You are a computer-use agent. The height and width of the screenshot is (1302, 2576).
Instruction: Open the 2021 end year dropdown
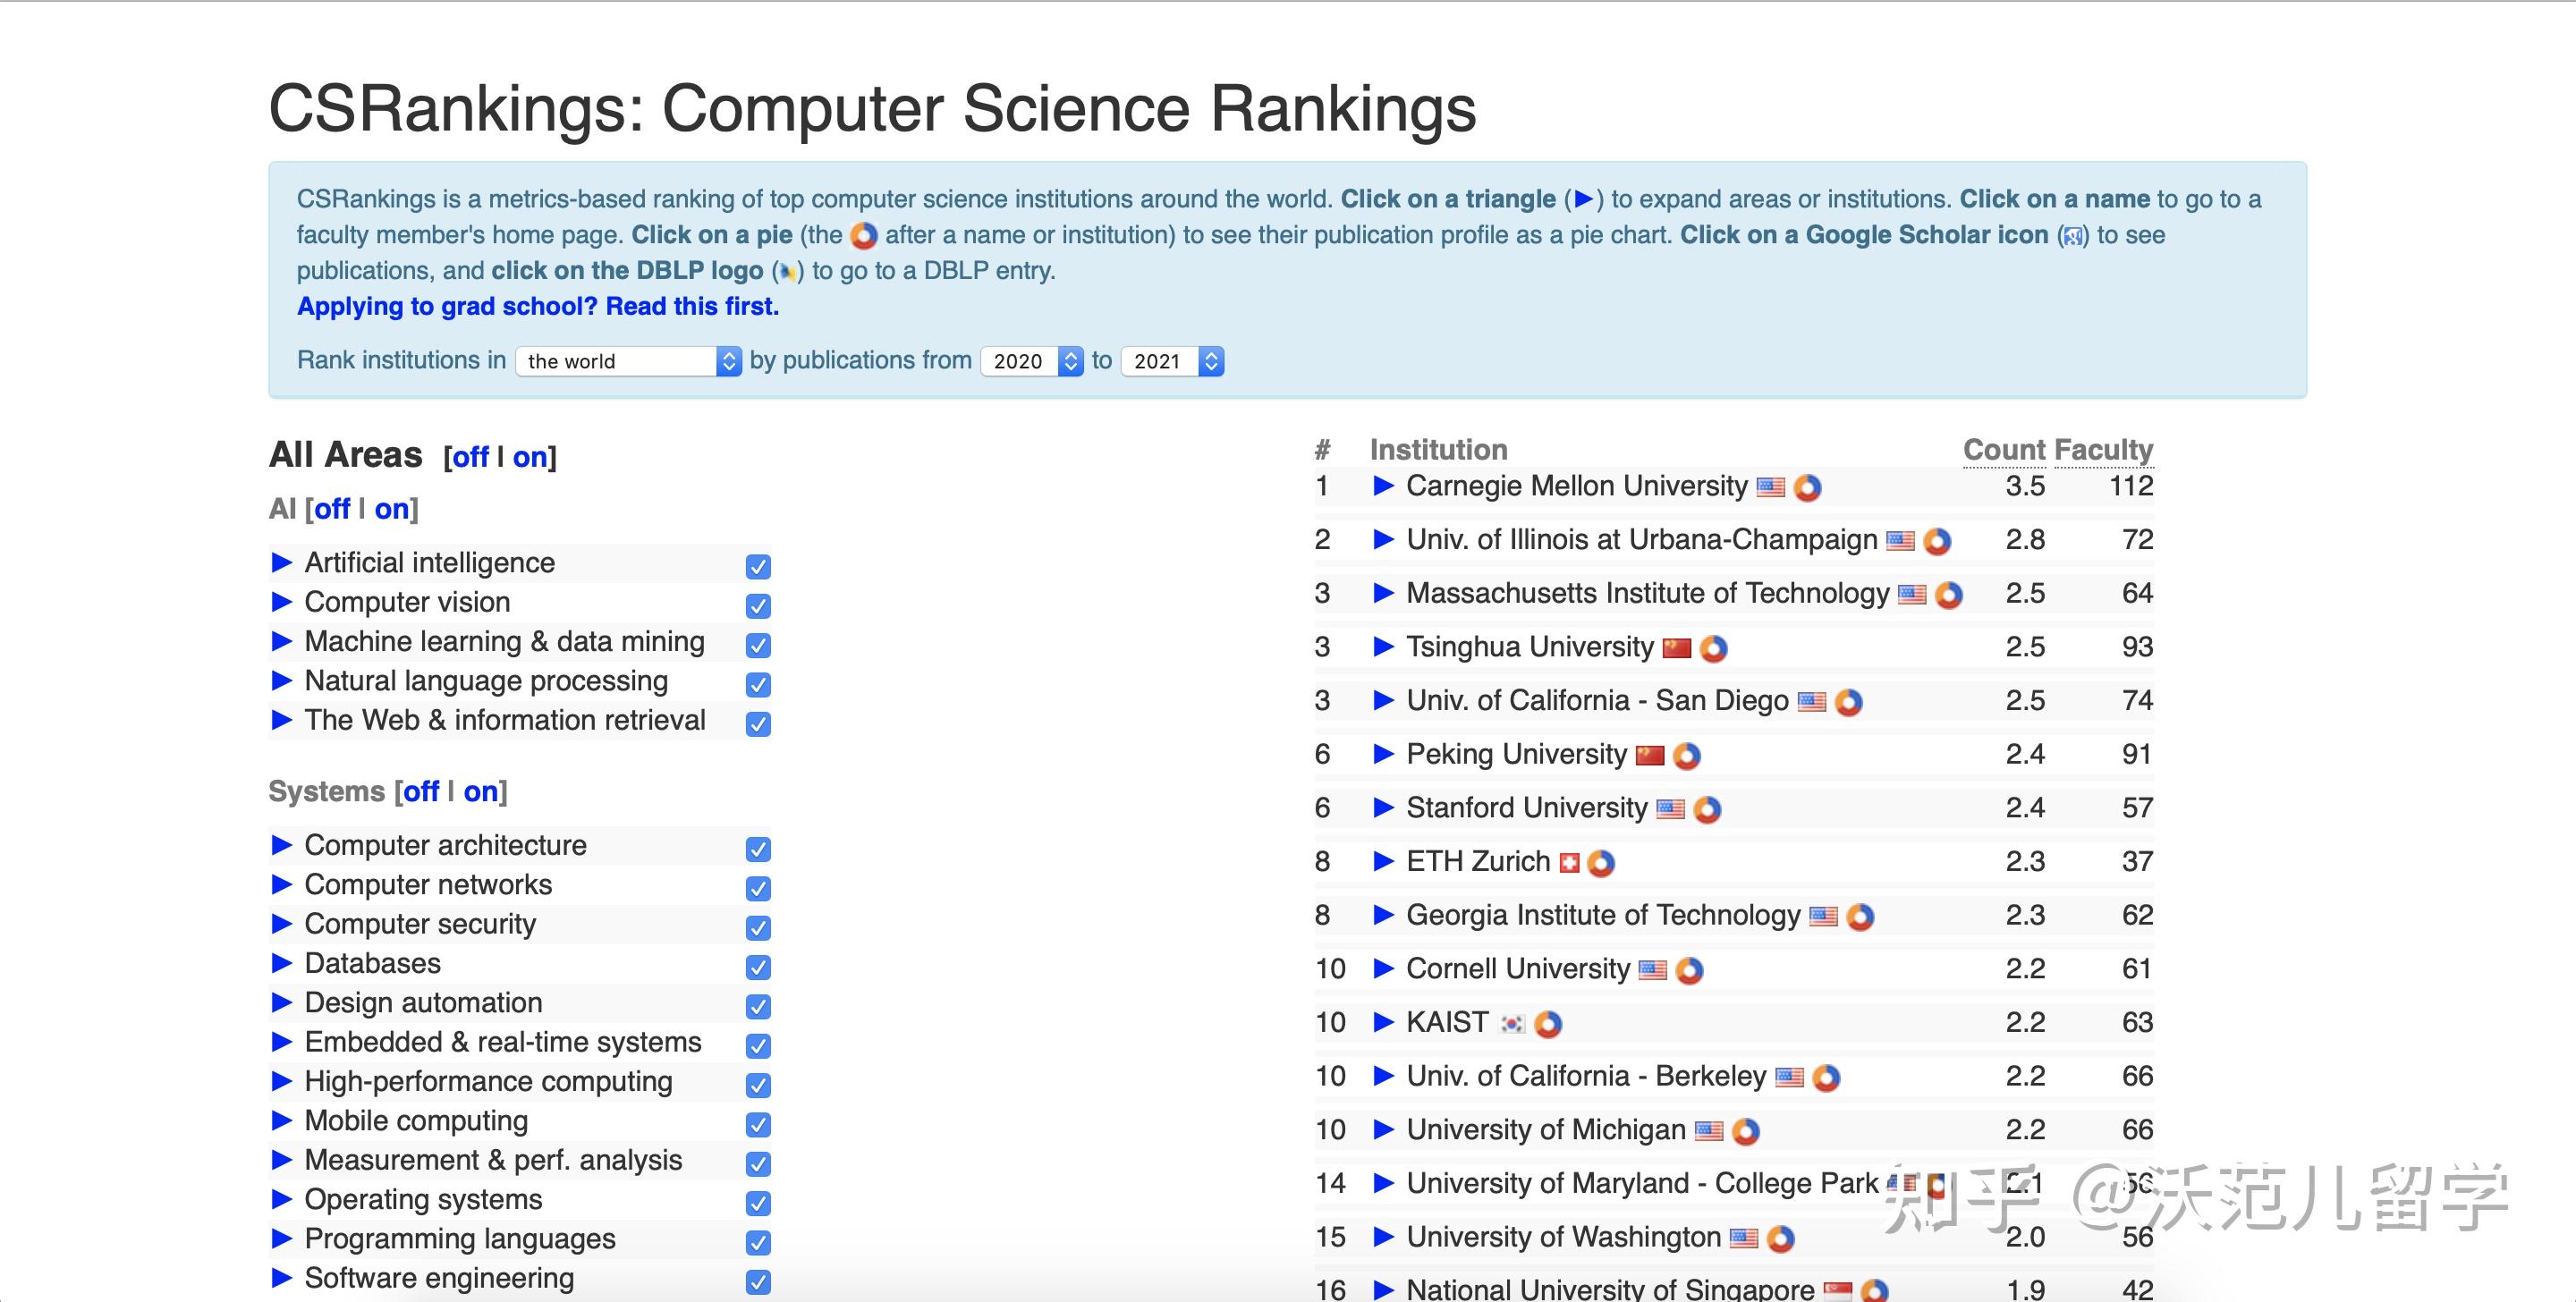[x=1172, y=361]
